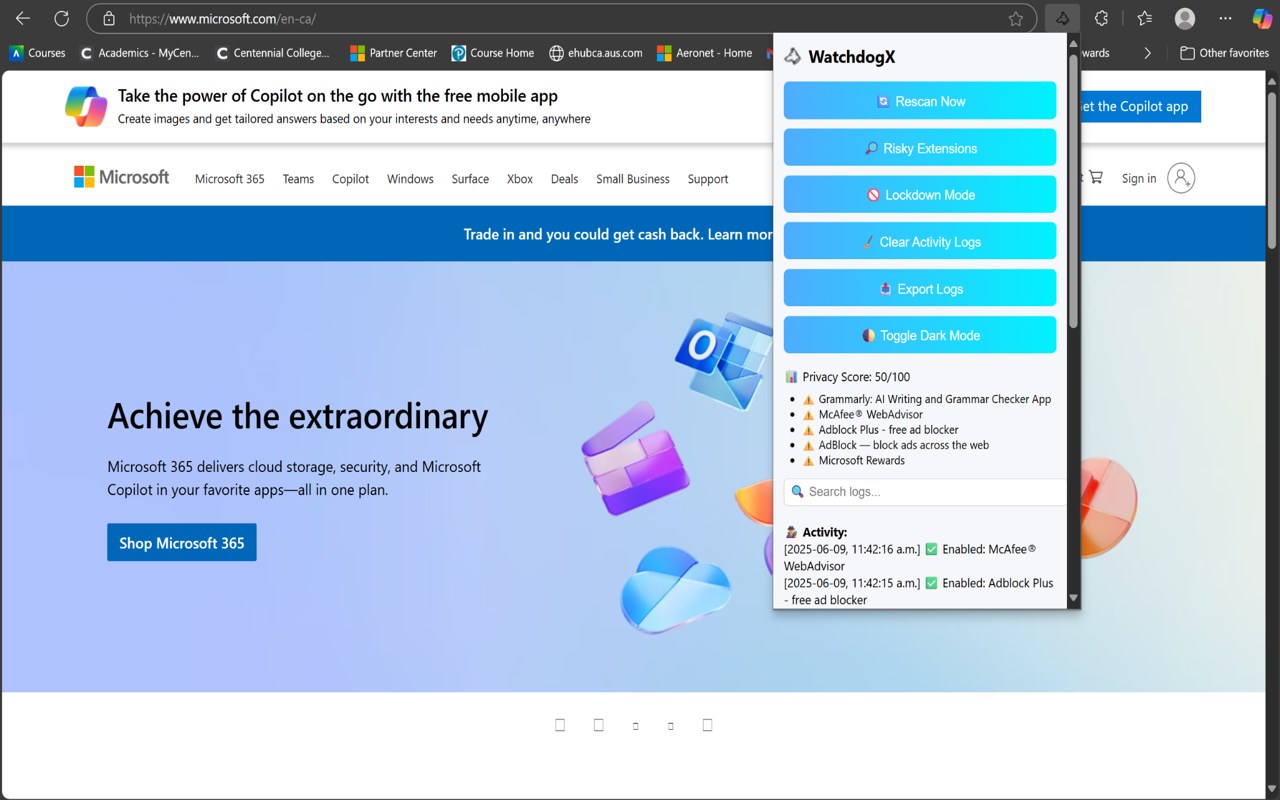
Task: Click the 11:42:16 McAfee activity log entry
Action: [912, 557]
